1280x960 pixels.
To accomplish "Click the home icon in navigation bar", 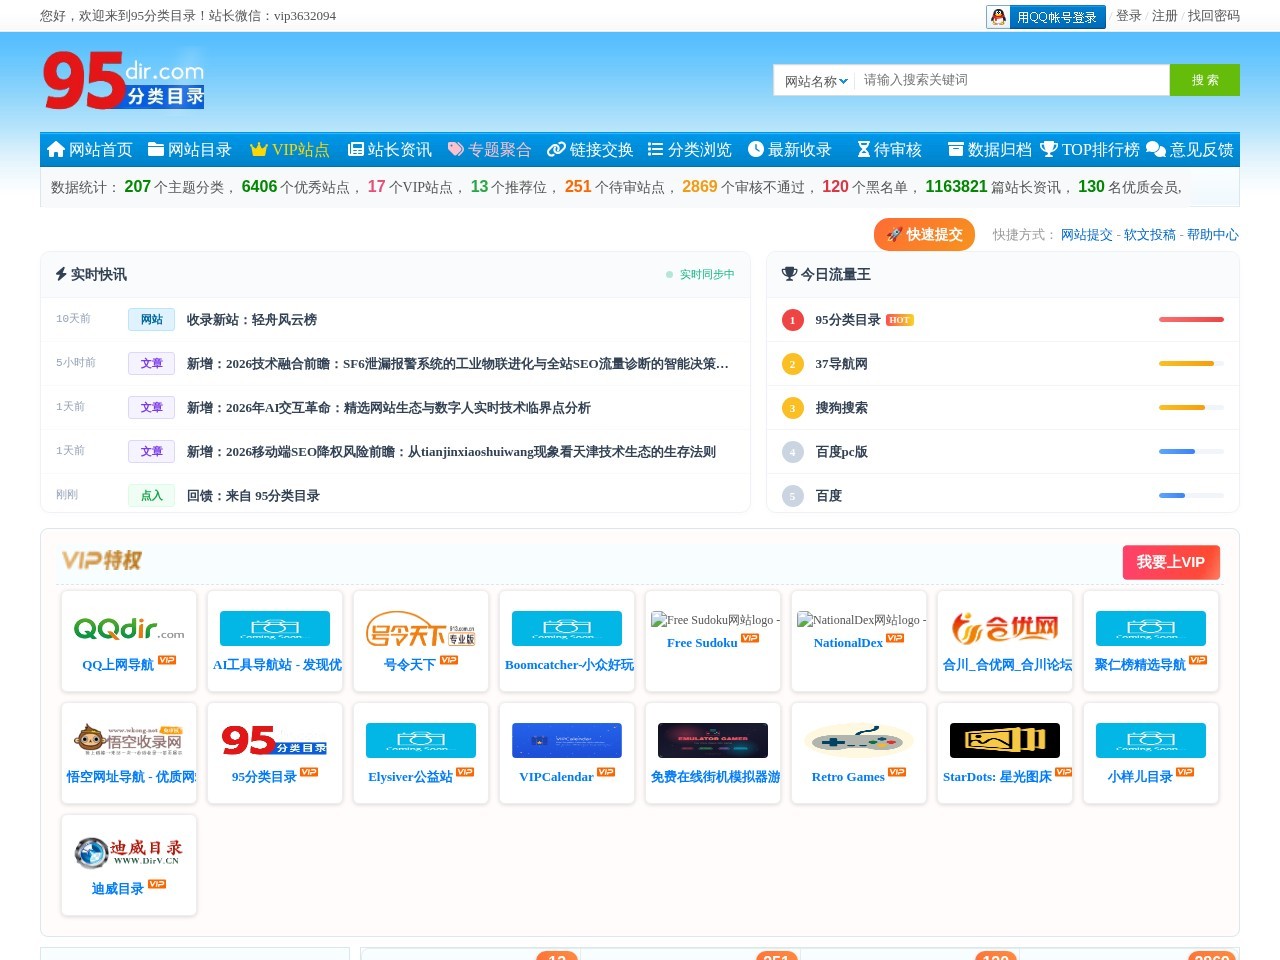I will (56, 149).
